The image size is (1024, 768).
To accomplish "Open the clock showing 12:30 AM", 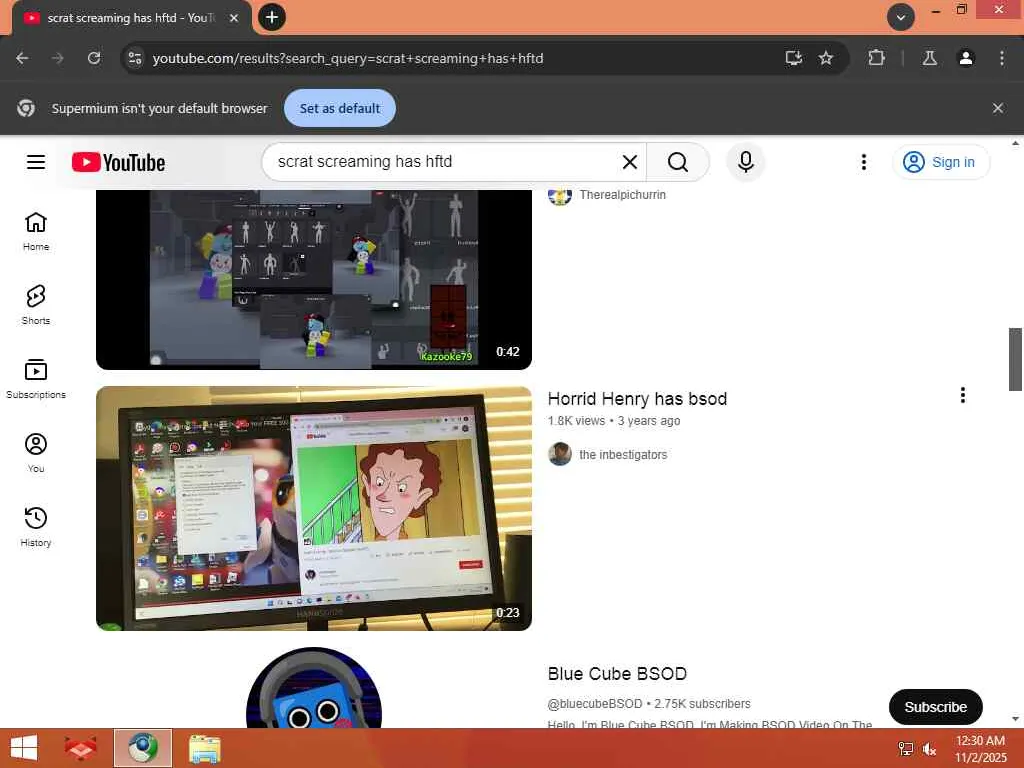I will click(980, 748).
